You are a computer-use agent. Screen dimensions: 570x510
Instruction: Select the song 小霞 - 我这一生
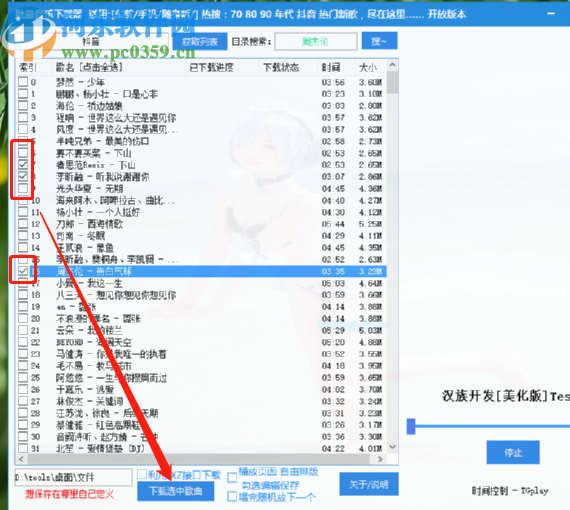89,283
